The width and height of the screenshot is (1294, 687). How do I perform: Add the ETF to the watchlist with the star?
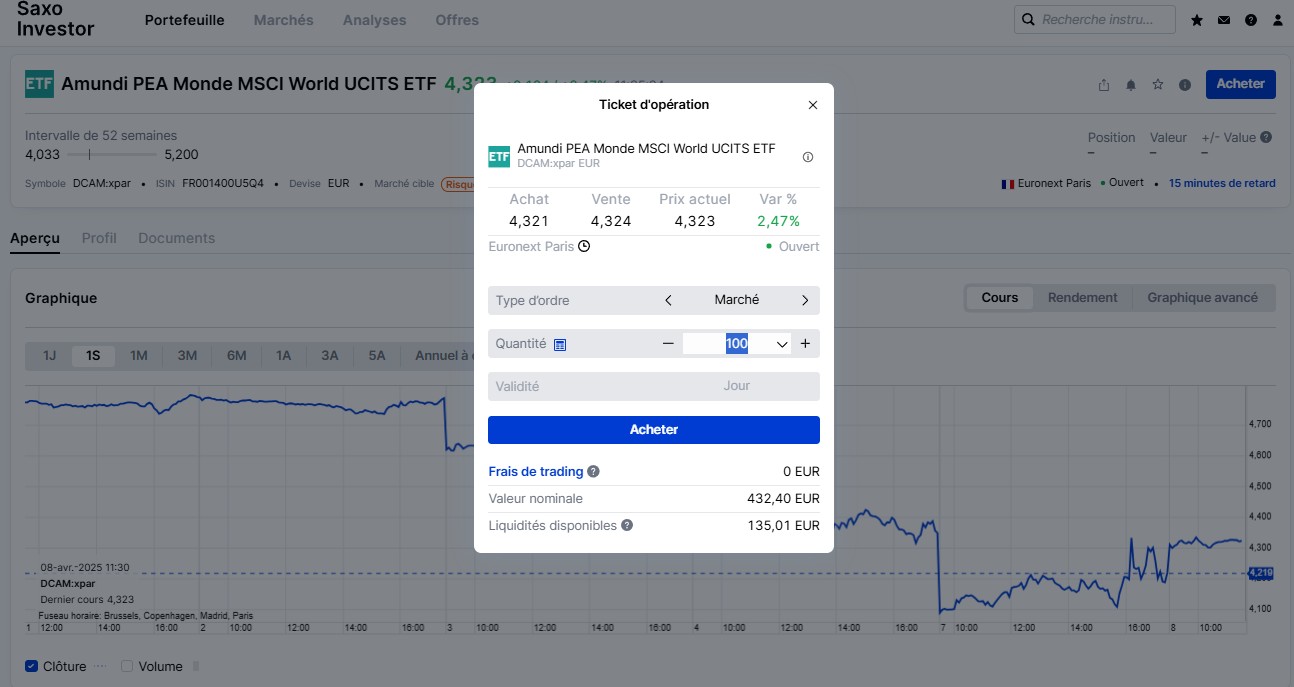click(x=1158, y=85)
